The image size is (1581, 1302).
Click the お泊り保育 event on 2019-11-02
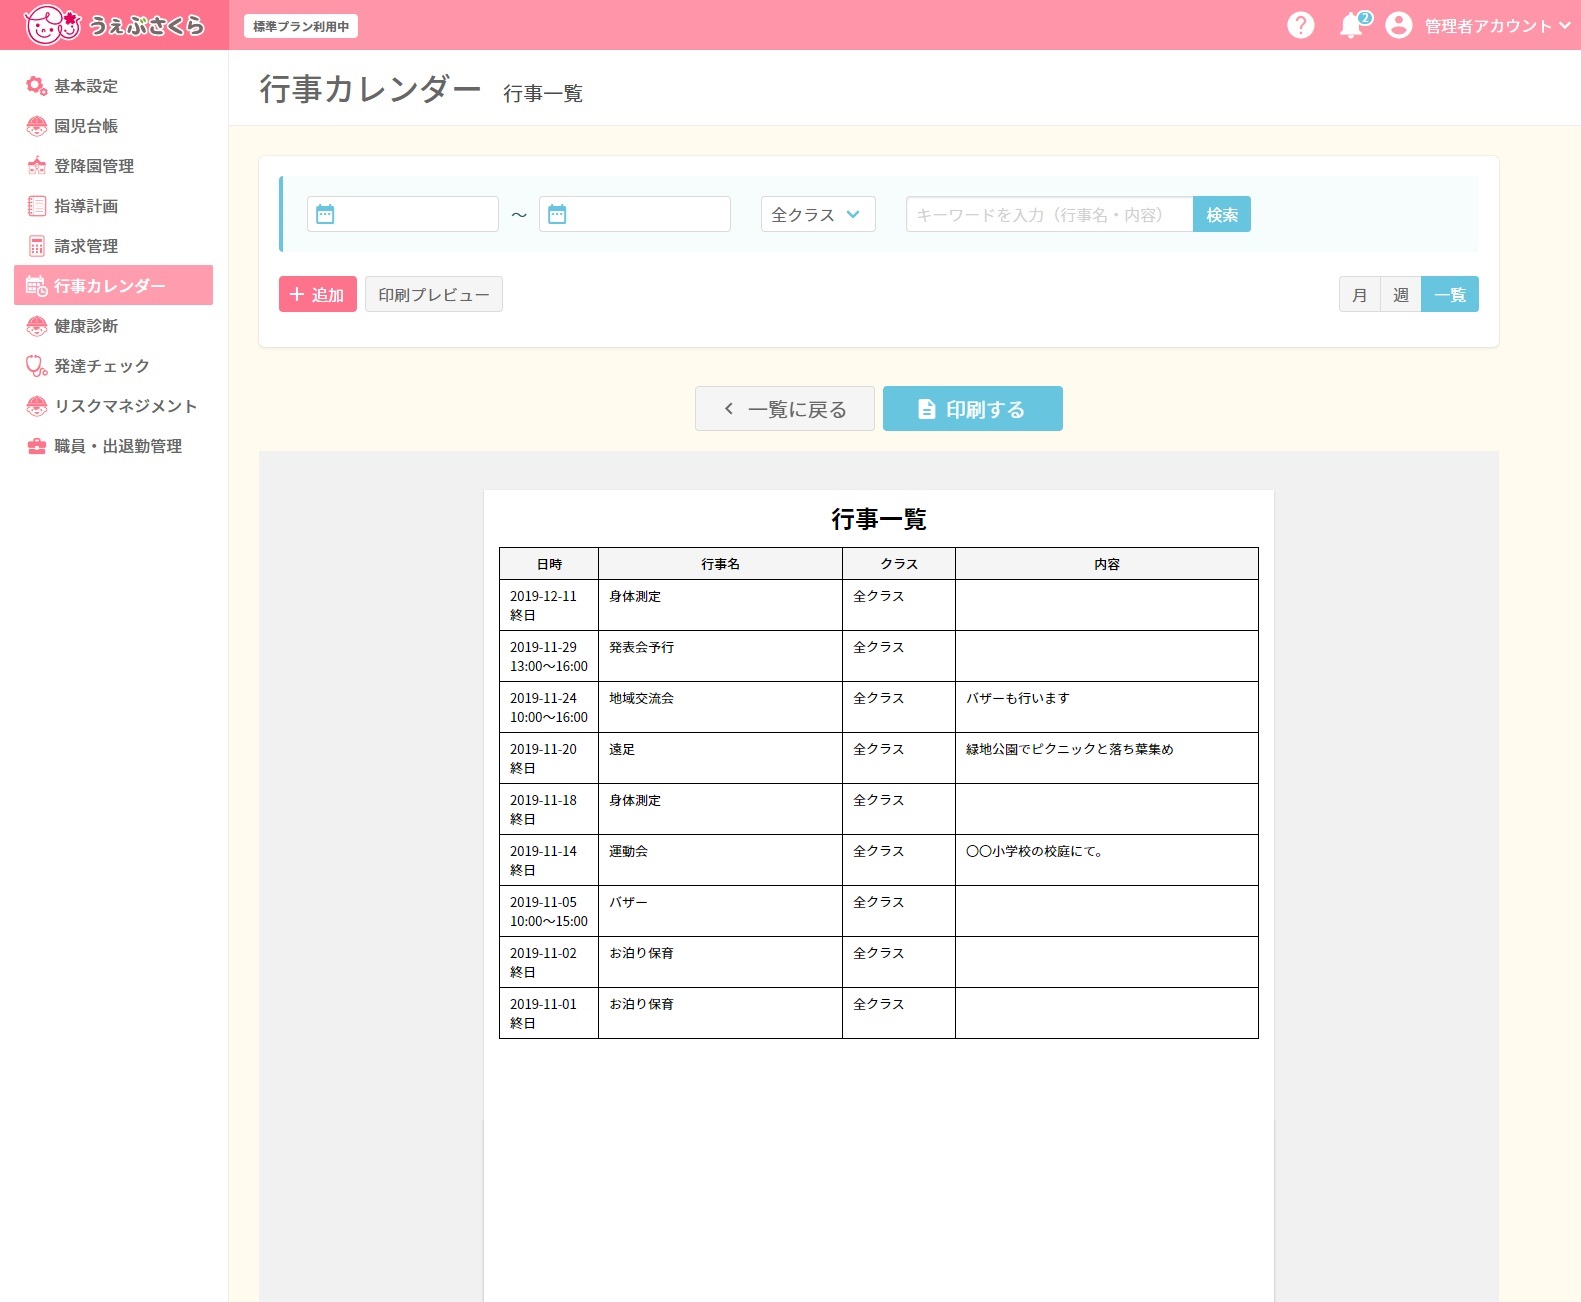pyautogui.click(x=642, y=953)
